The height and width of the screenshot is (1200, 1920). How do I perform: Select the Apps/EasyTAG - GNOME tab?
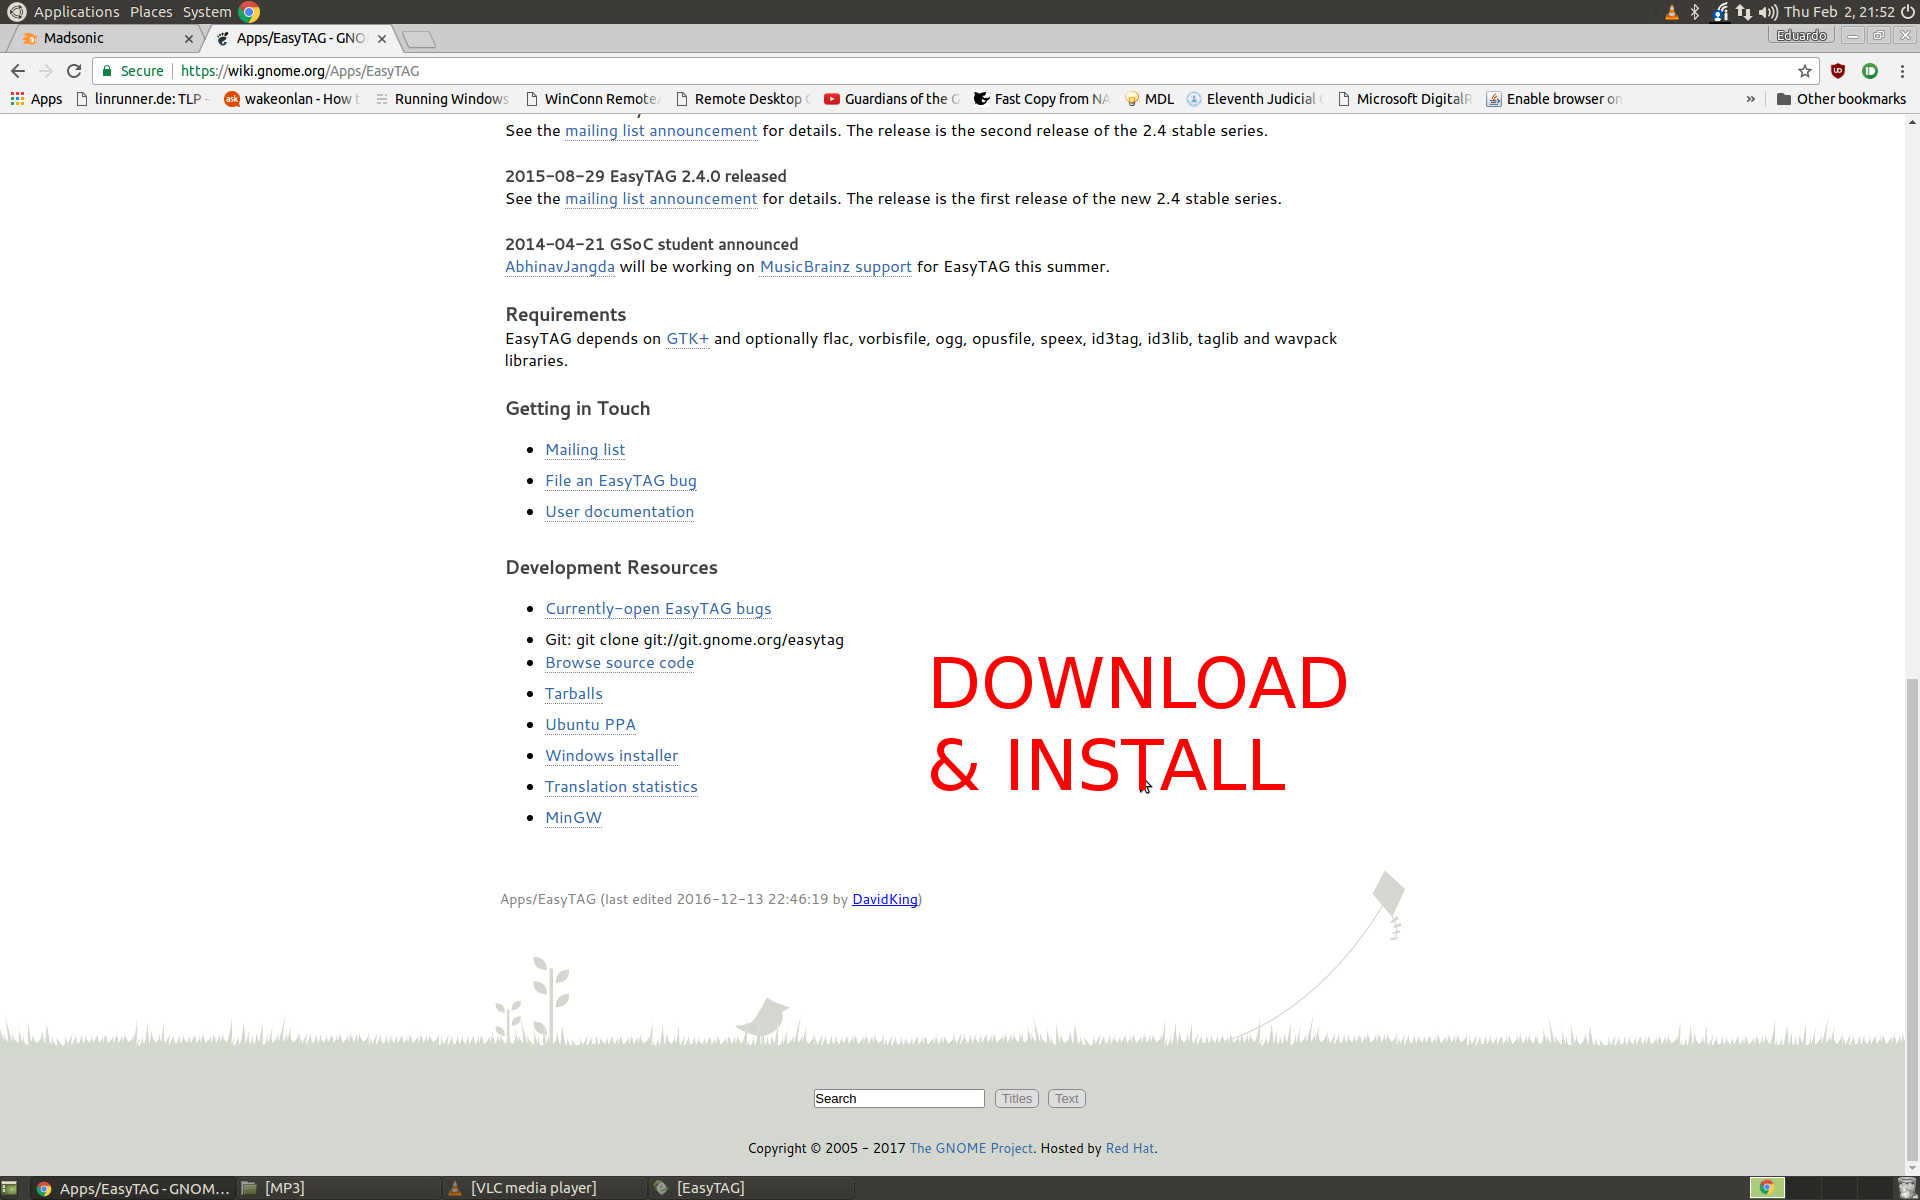(x=300, y=38)
